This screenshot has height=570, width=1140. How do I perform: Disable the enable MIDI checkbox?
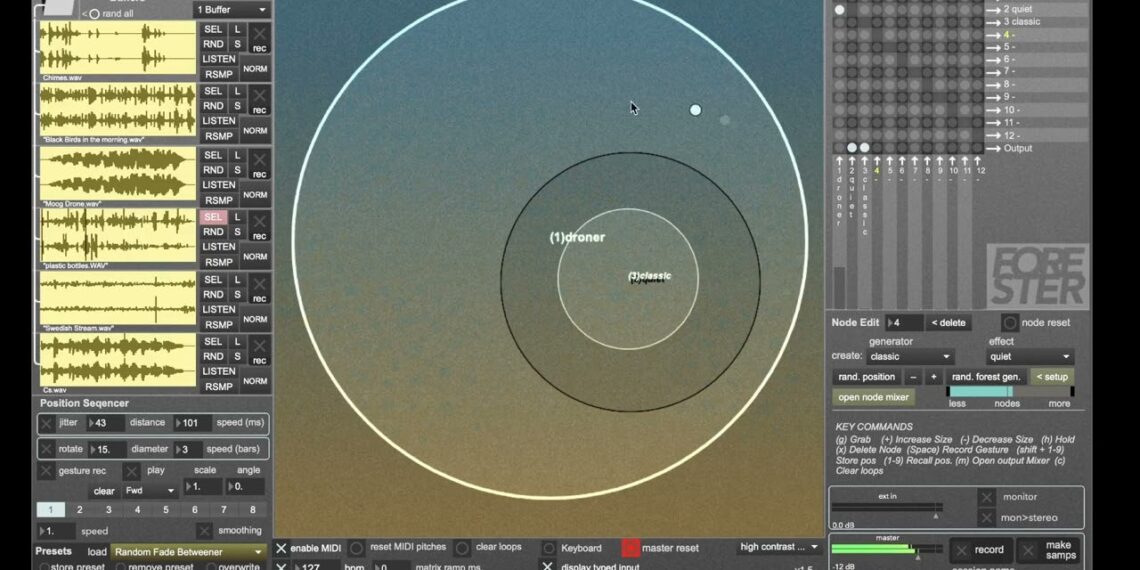click(x=281, y=548)
